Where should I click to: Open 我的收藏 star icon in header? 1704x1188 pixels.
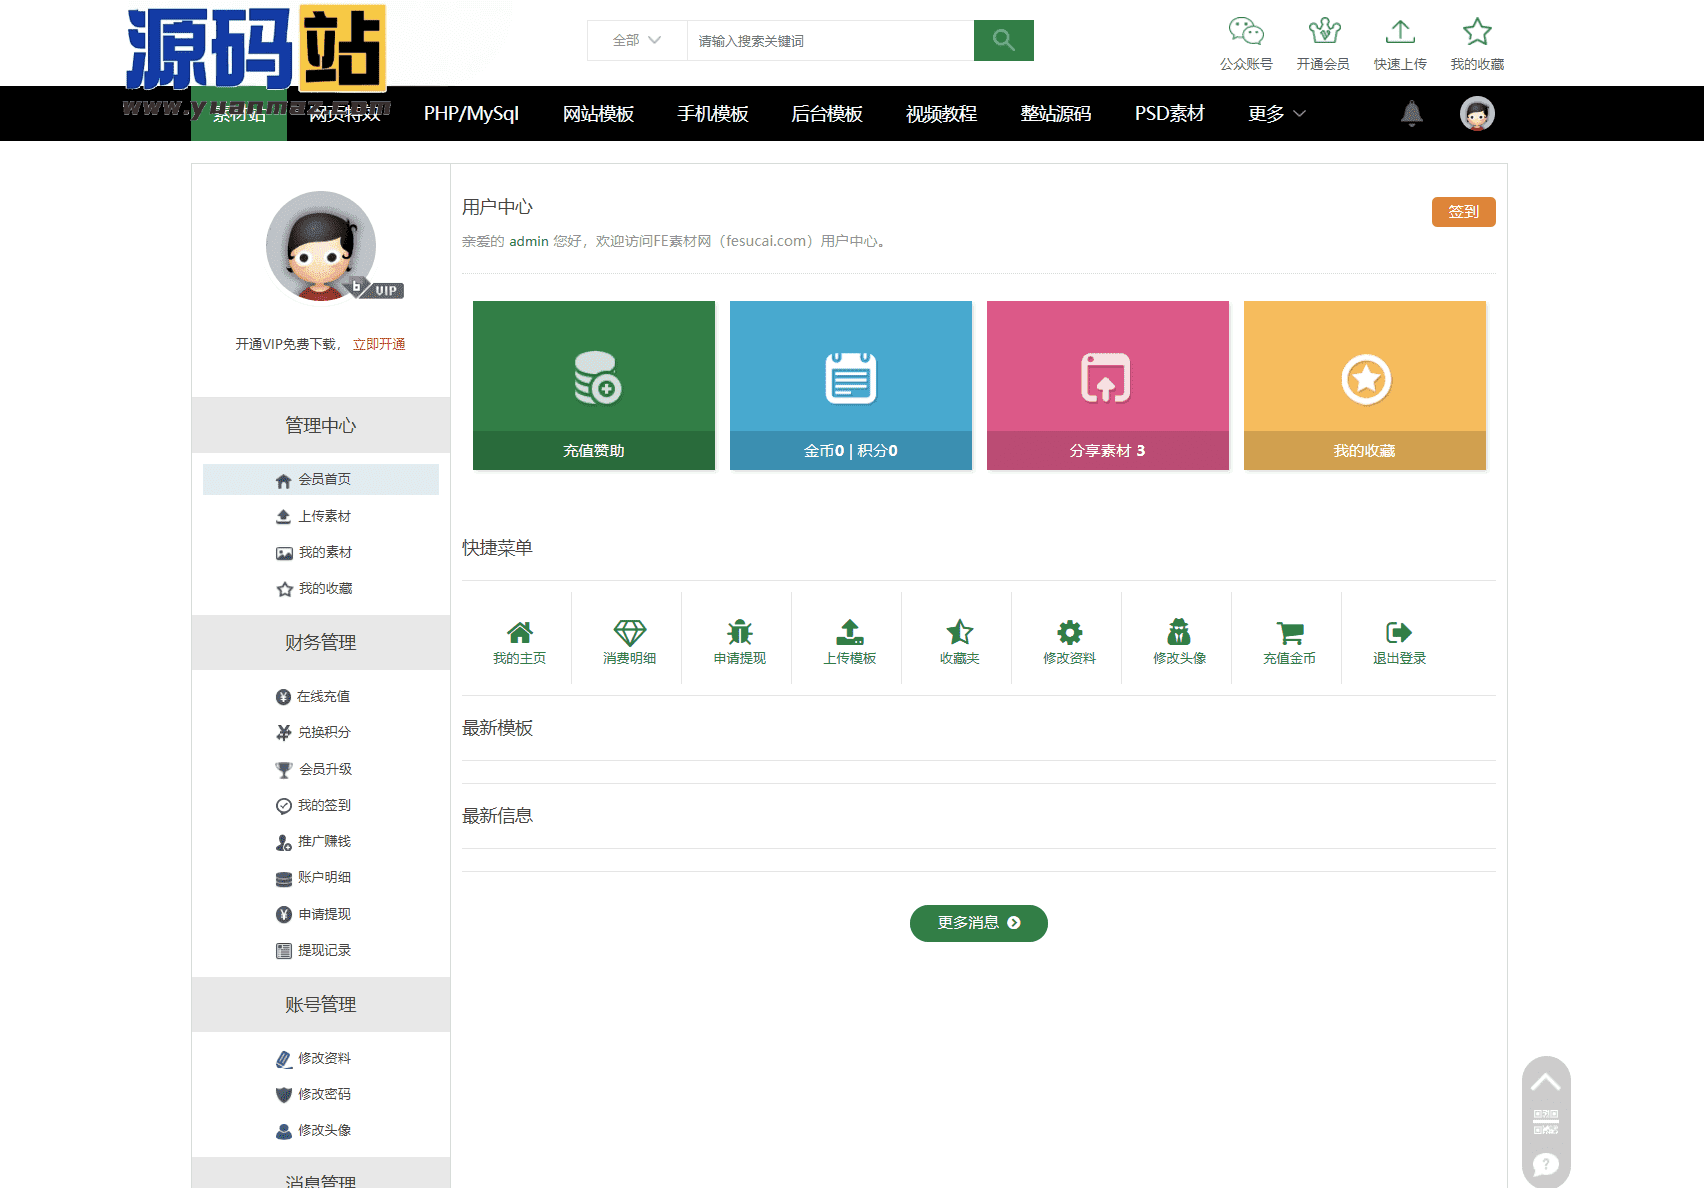pos(1477,33)
